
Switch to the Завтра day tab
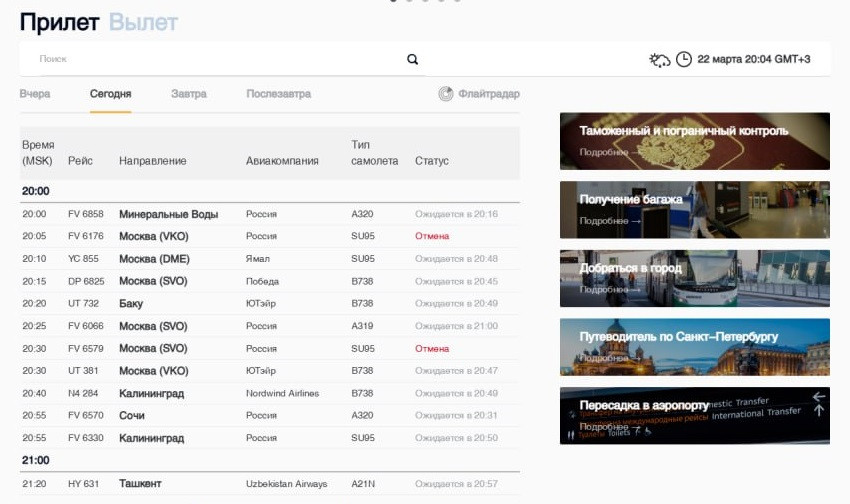(188, 94)
